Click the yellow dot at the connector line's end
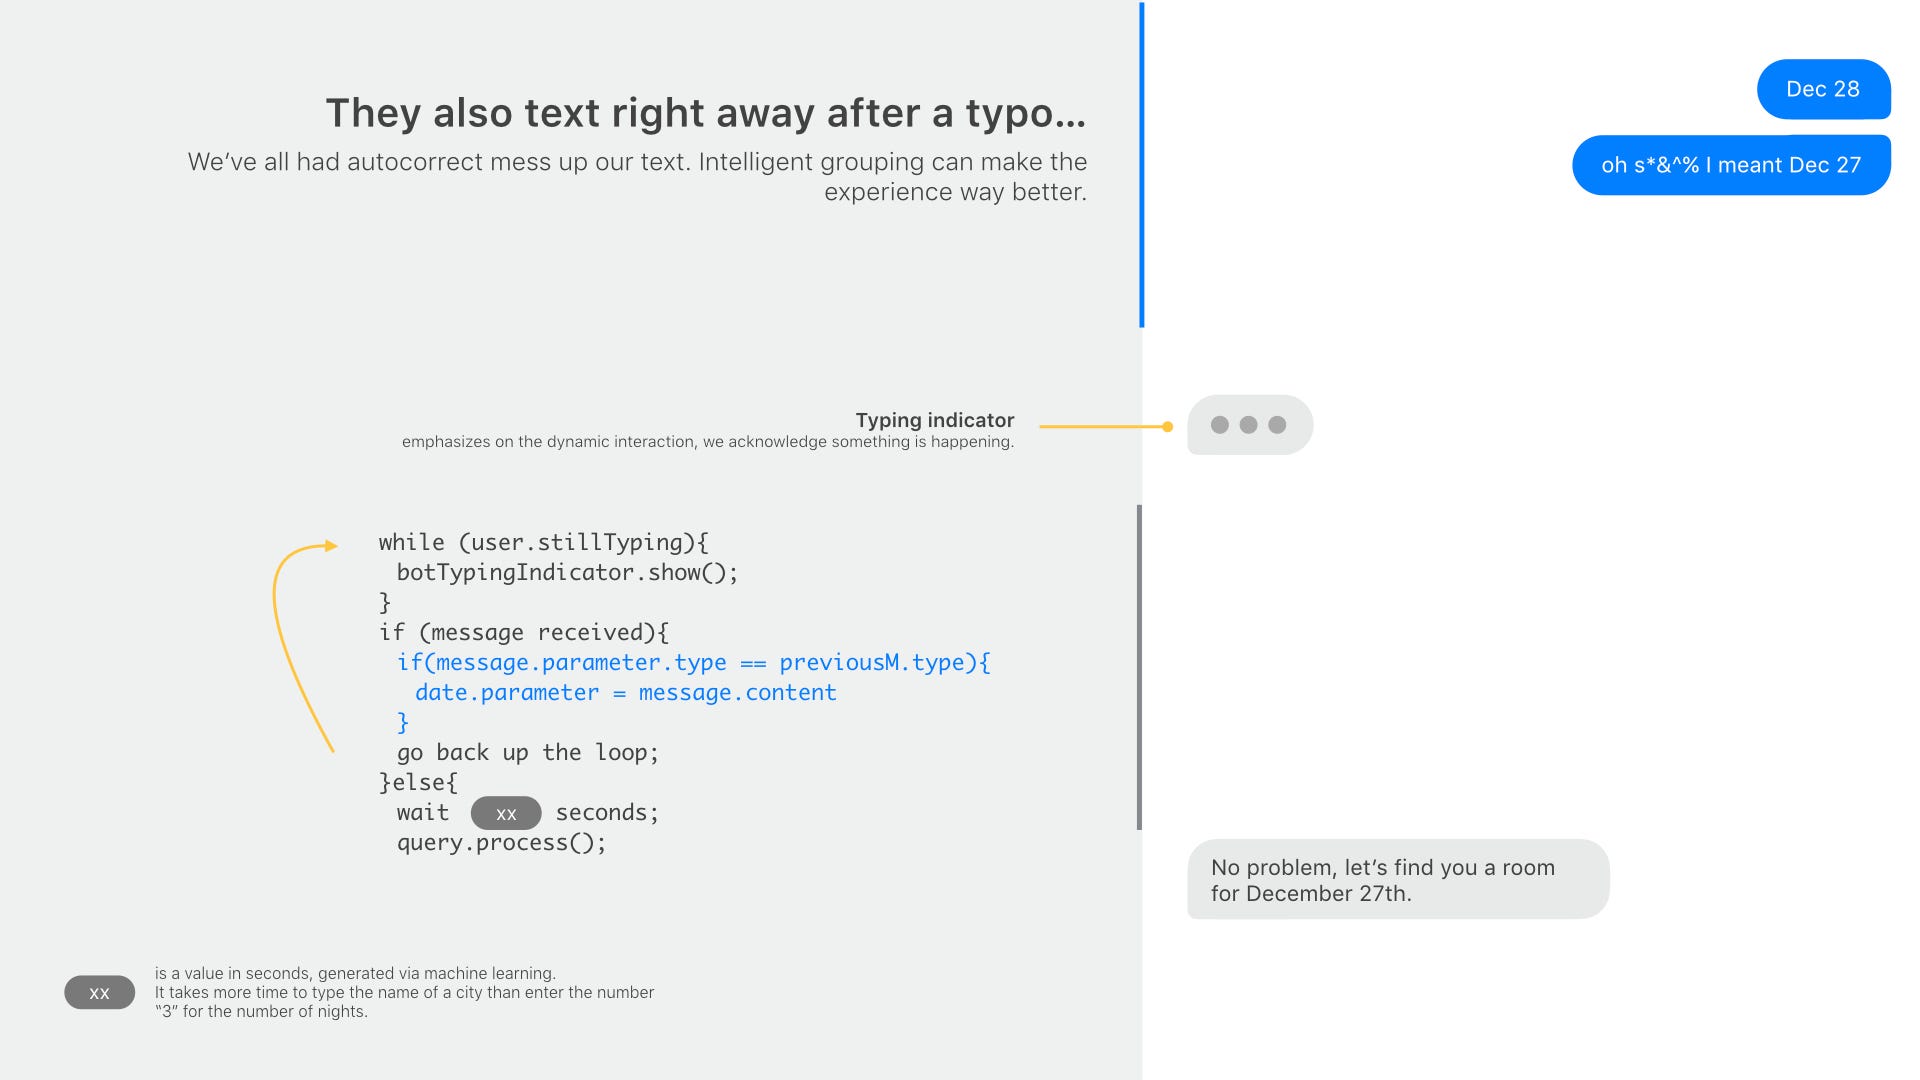The image size is (1920, 1080). click(1167, 427)
